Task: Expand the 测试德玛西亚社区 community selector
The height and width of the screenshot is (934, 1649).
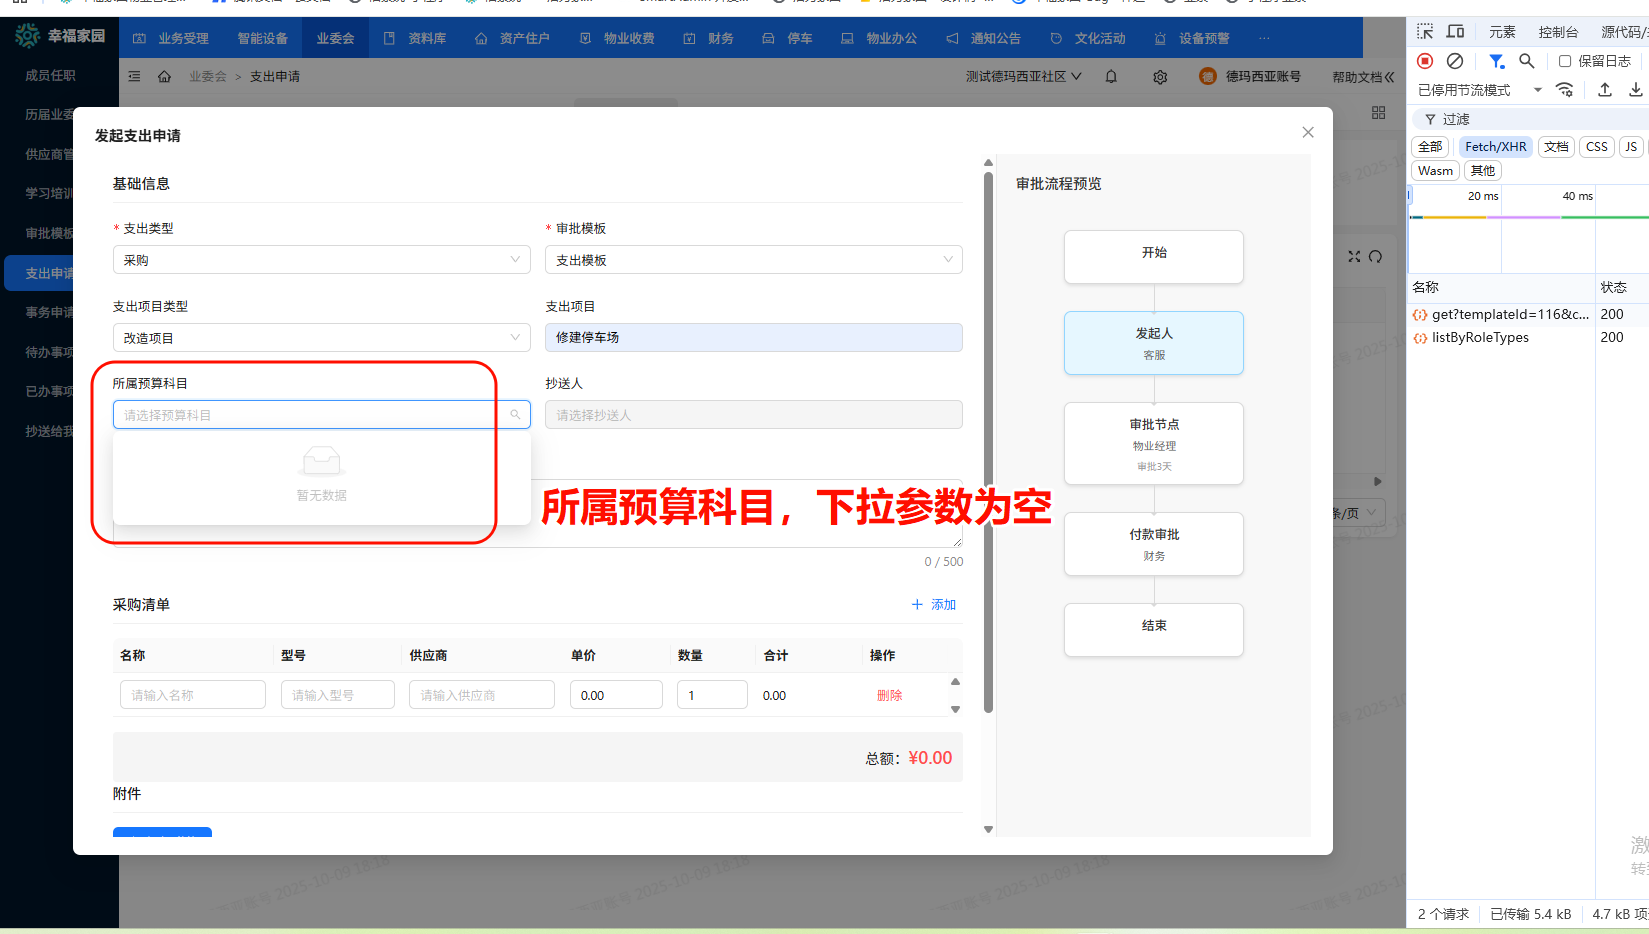Action: 1020,76
